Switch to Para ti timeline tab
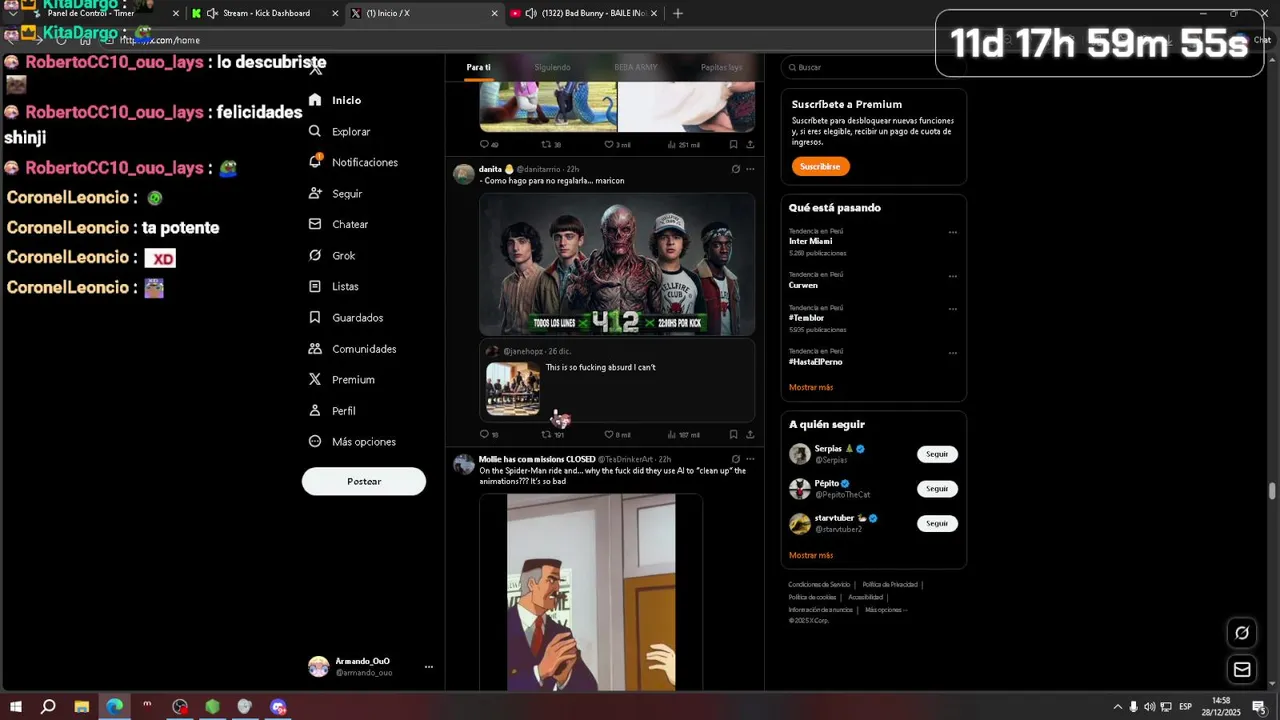This screenshot has height=720, width=1280. click(x=478, y=67)
